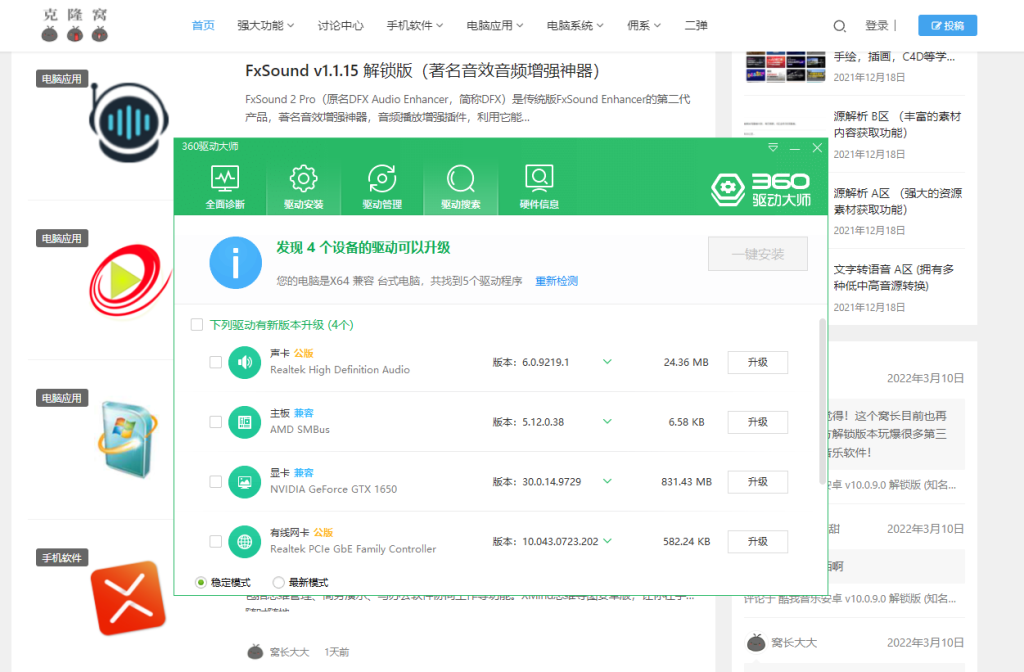The height and width of the screenshot is (672, 1024).
Task: Check the 下列驱动有新版本升级 select-all checkbox
Action: (x=197, y=325)
